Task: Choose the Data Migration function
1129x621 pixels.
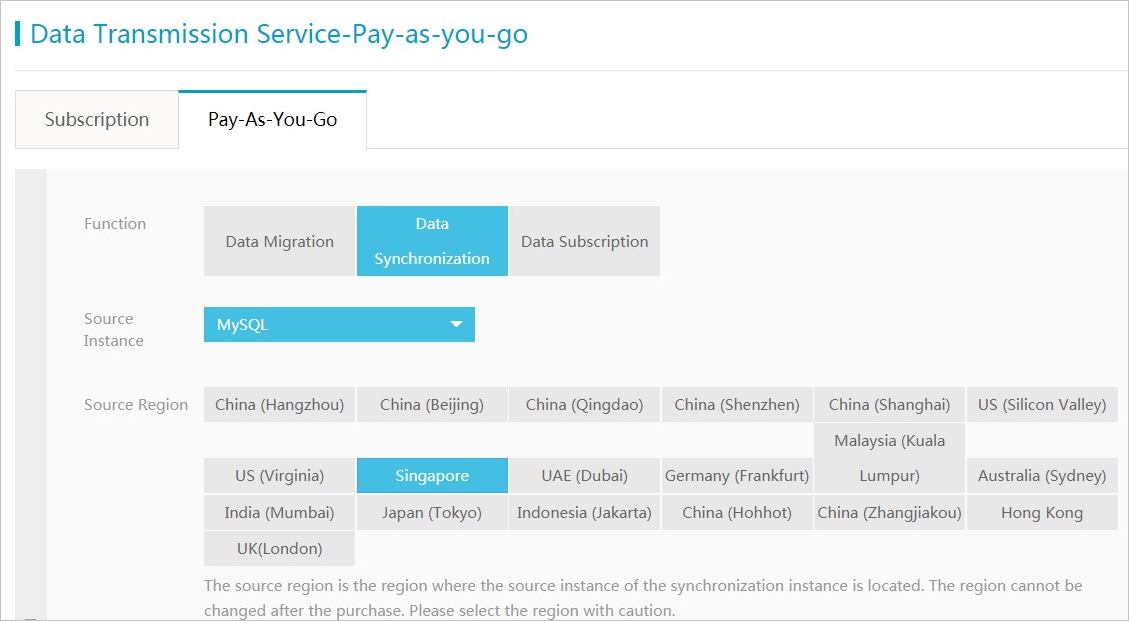Action: pyautogui.click(x=279, y=241)
